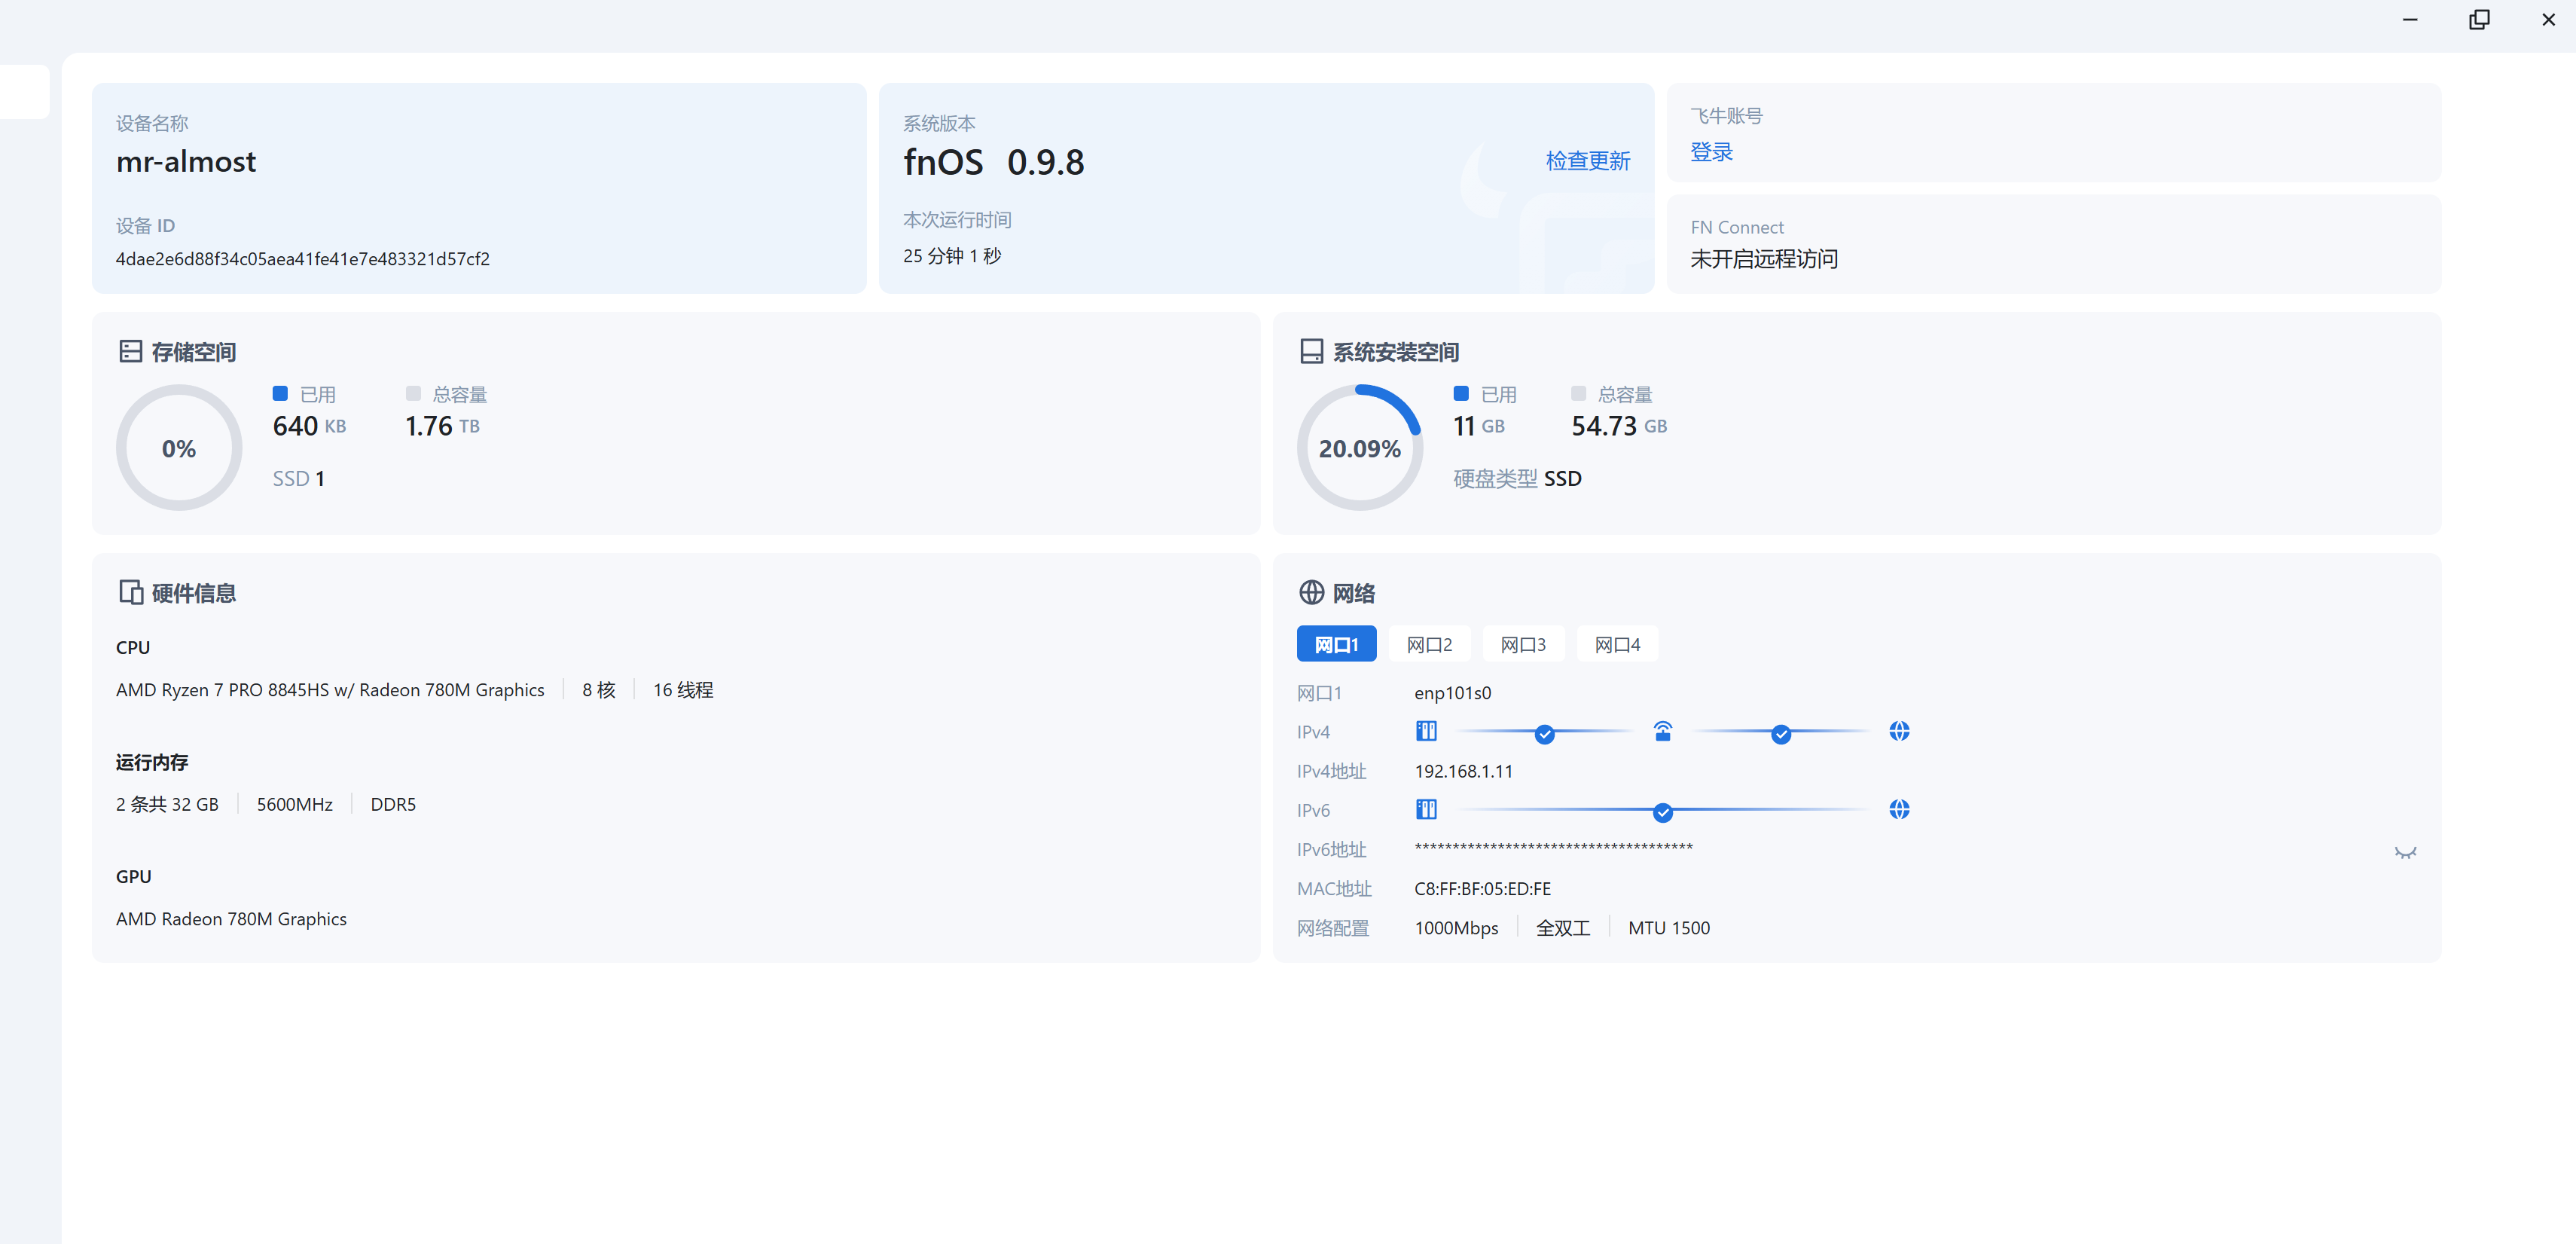Click the 1000Mbps network speed
Screen dimensions: 2576x1244
[1456, 928]
